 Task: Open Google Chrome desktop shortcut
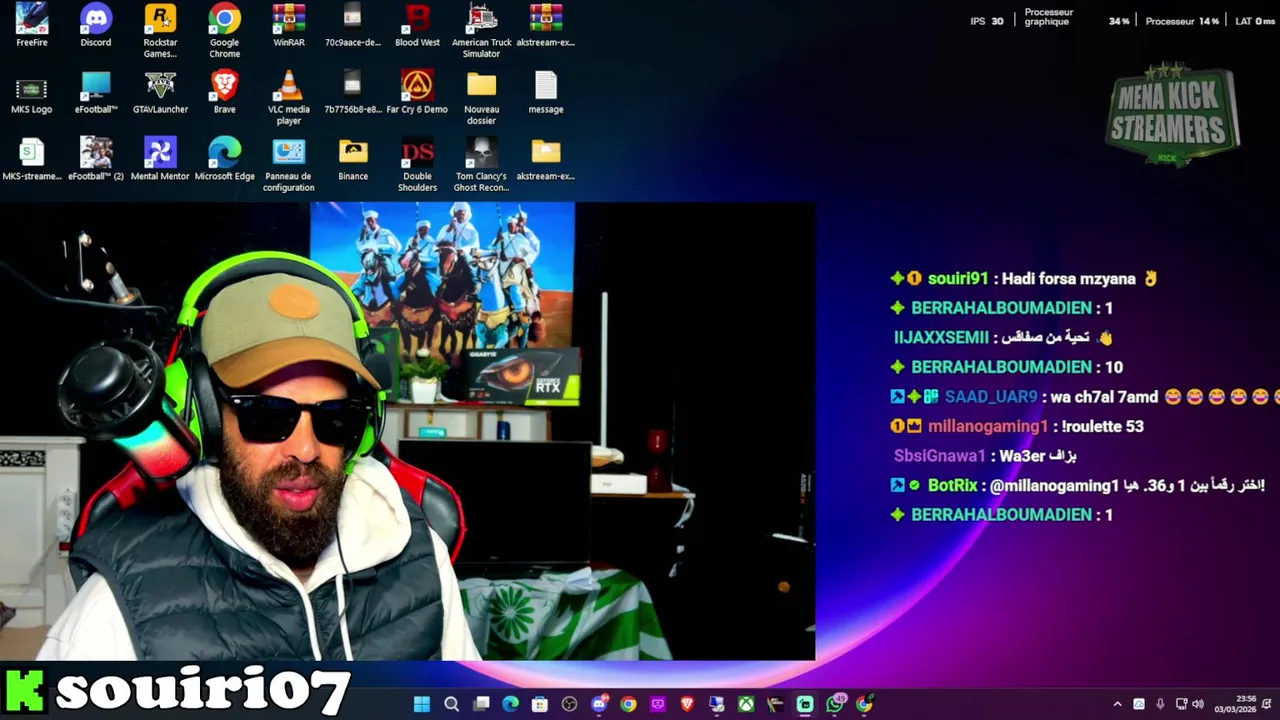224,30
